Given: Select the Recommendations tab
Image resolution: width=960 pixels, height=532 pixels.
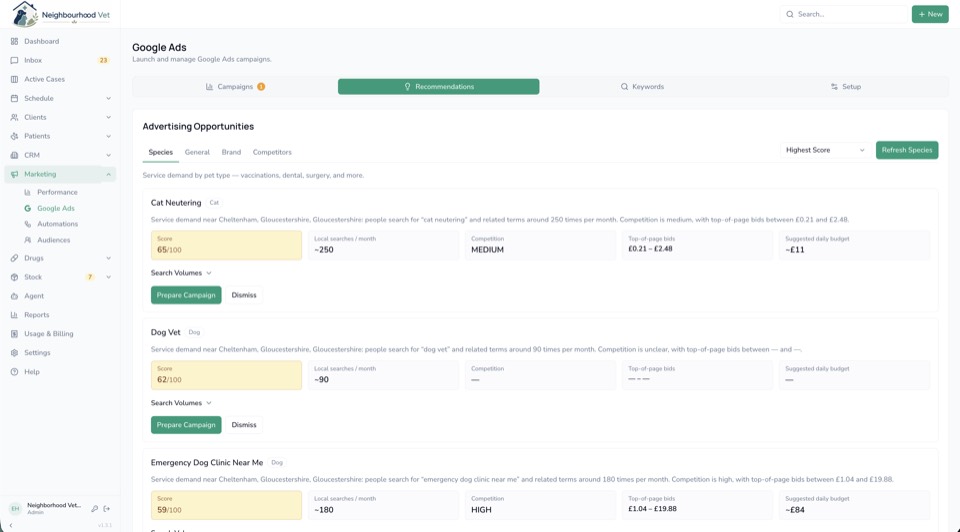Looking at the screenshot, I should (x=438, y=86).
